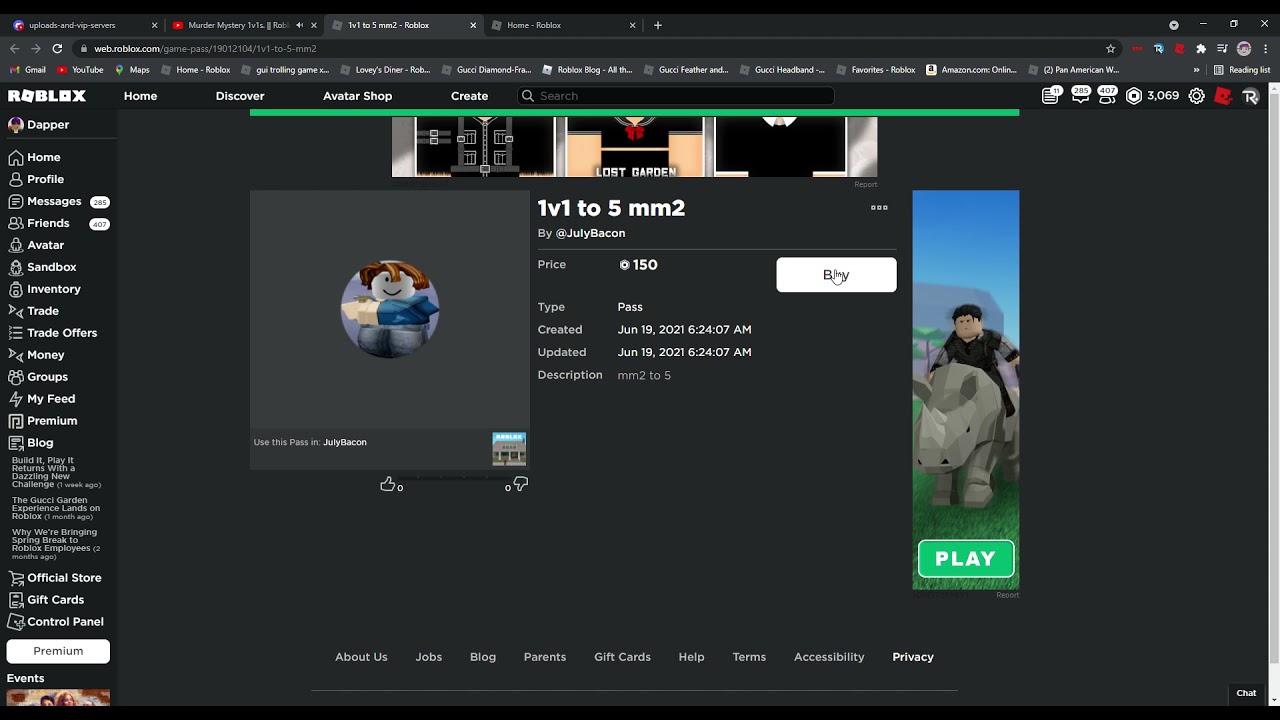Go back with browser back arrow

pos(14,48)
